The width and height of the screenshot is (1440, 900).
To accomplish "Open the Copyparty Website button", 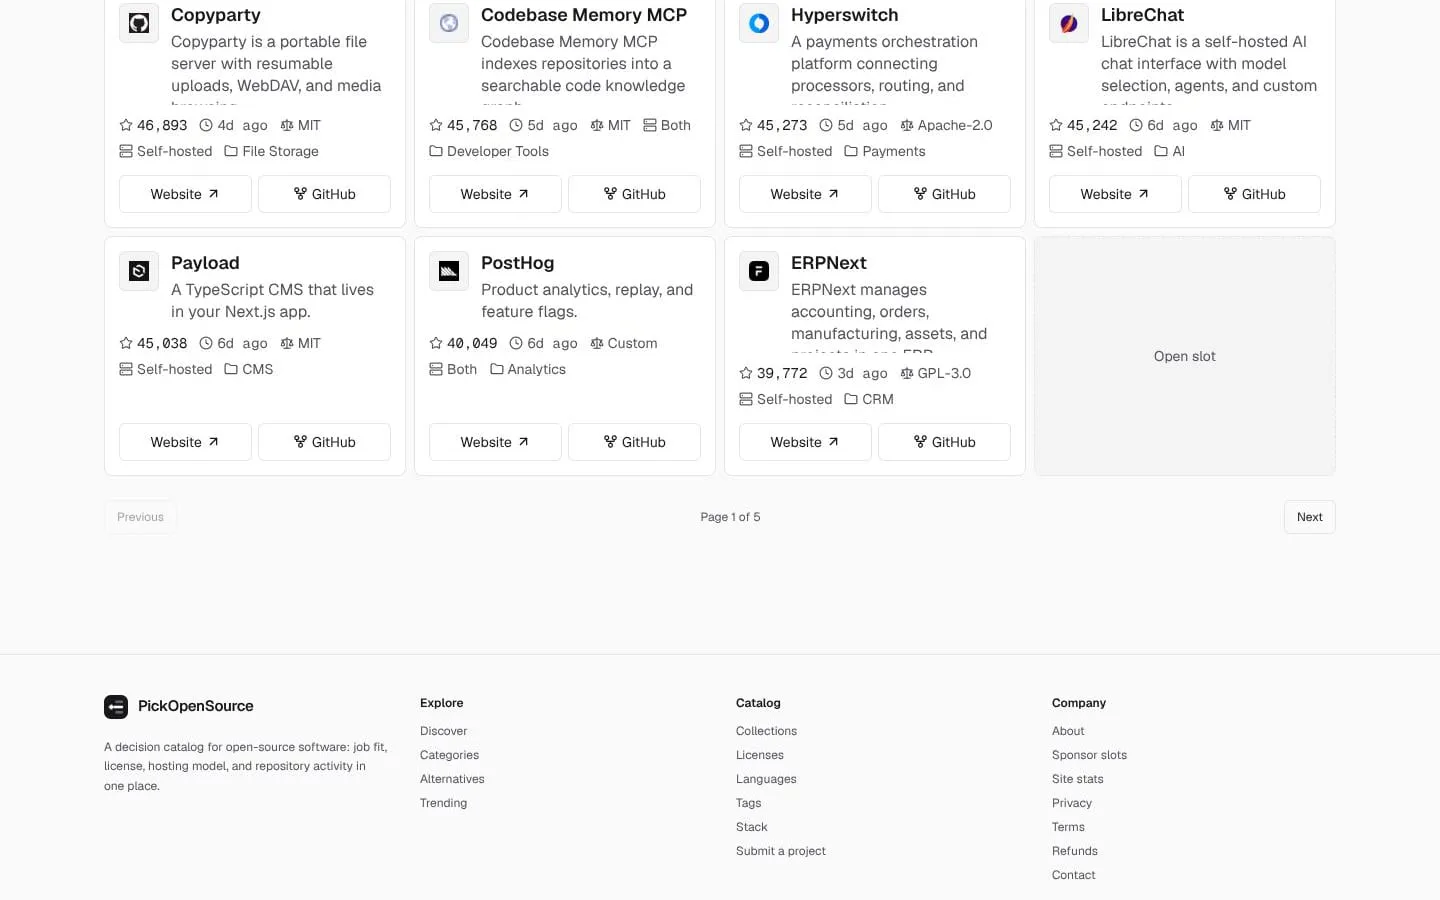I will coord(185,194).
